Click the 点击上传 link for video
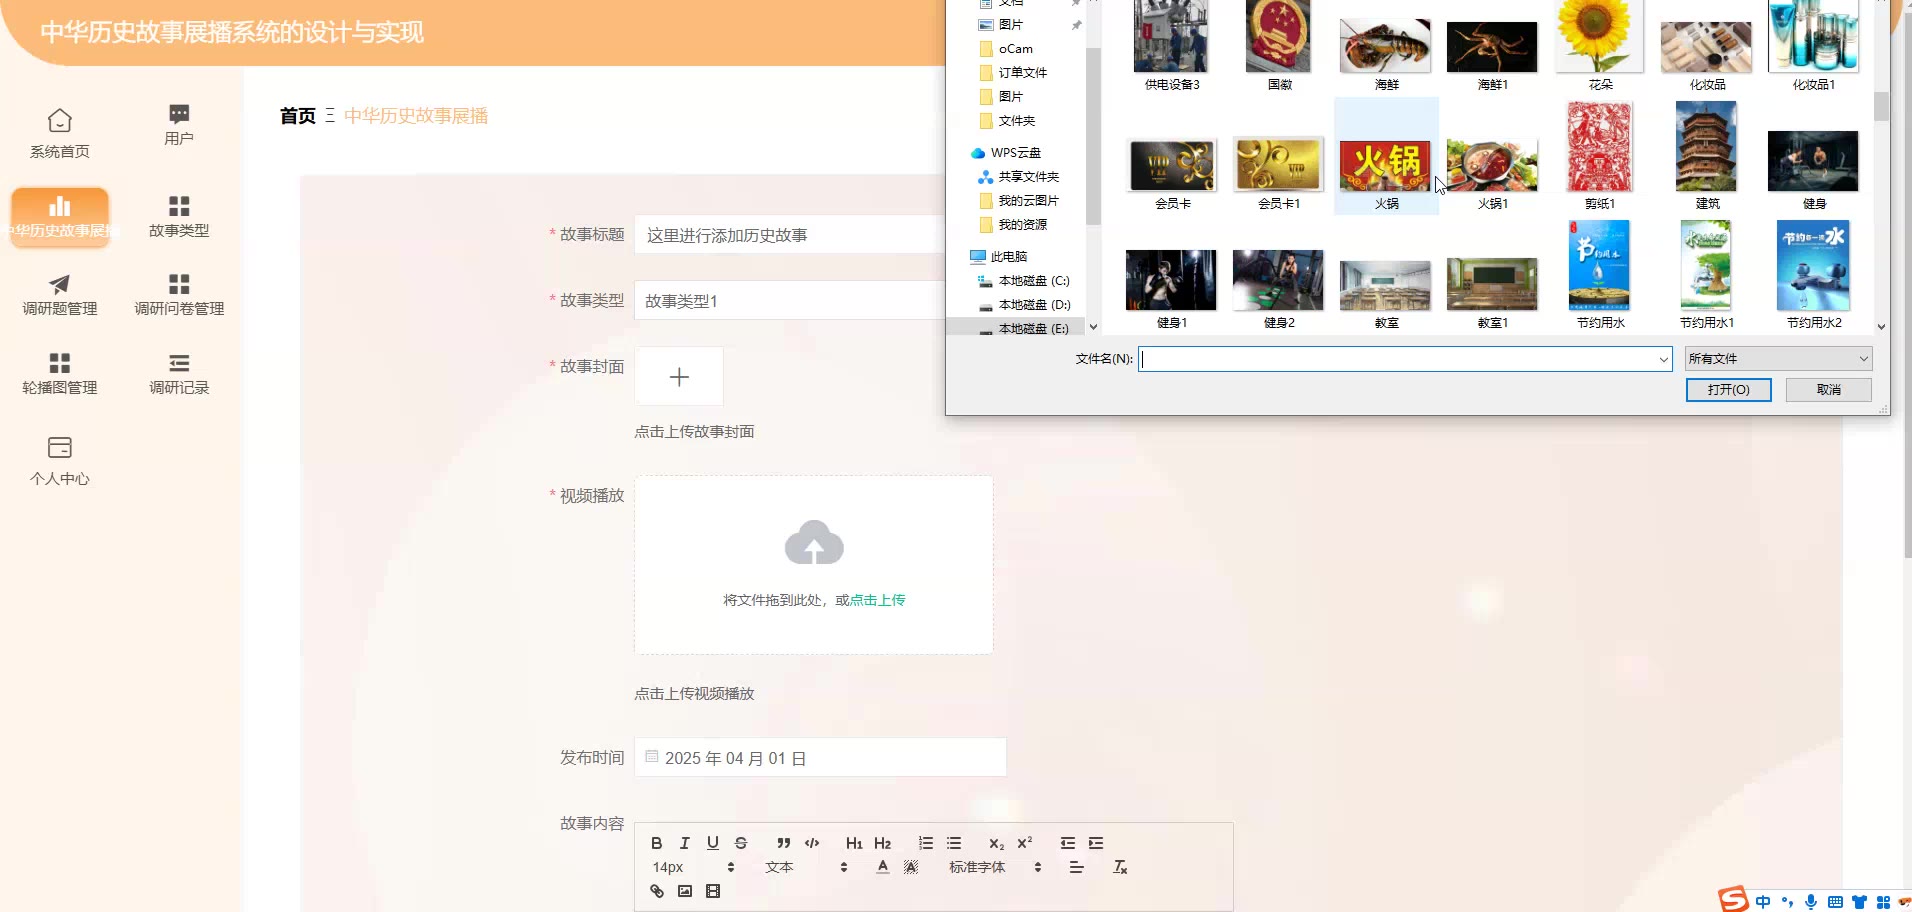The width and height of the screenshot is (1912, 912). [x=877, y=600]
